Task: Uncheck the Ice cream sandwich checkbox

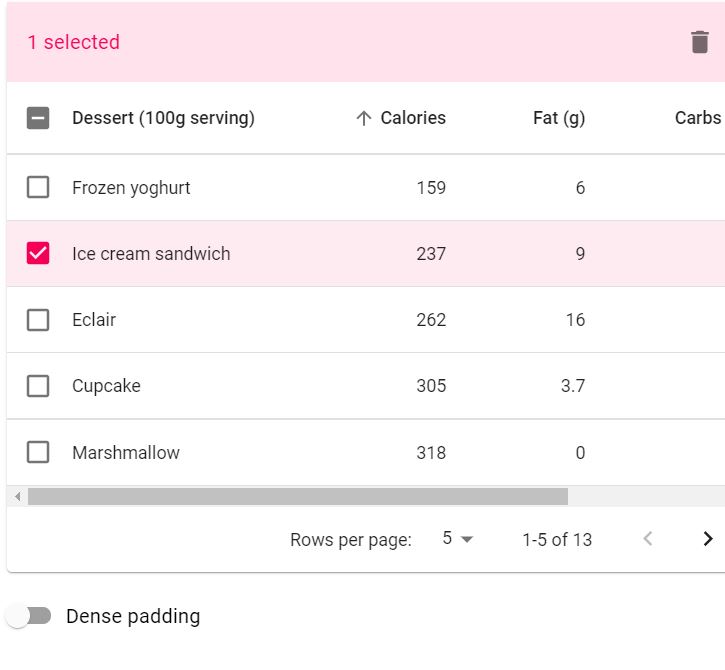Action: (38, 253)
